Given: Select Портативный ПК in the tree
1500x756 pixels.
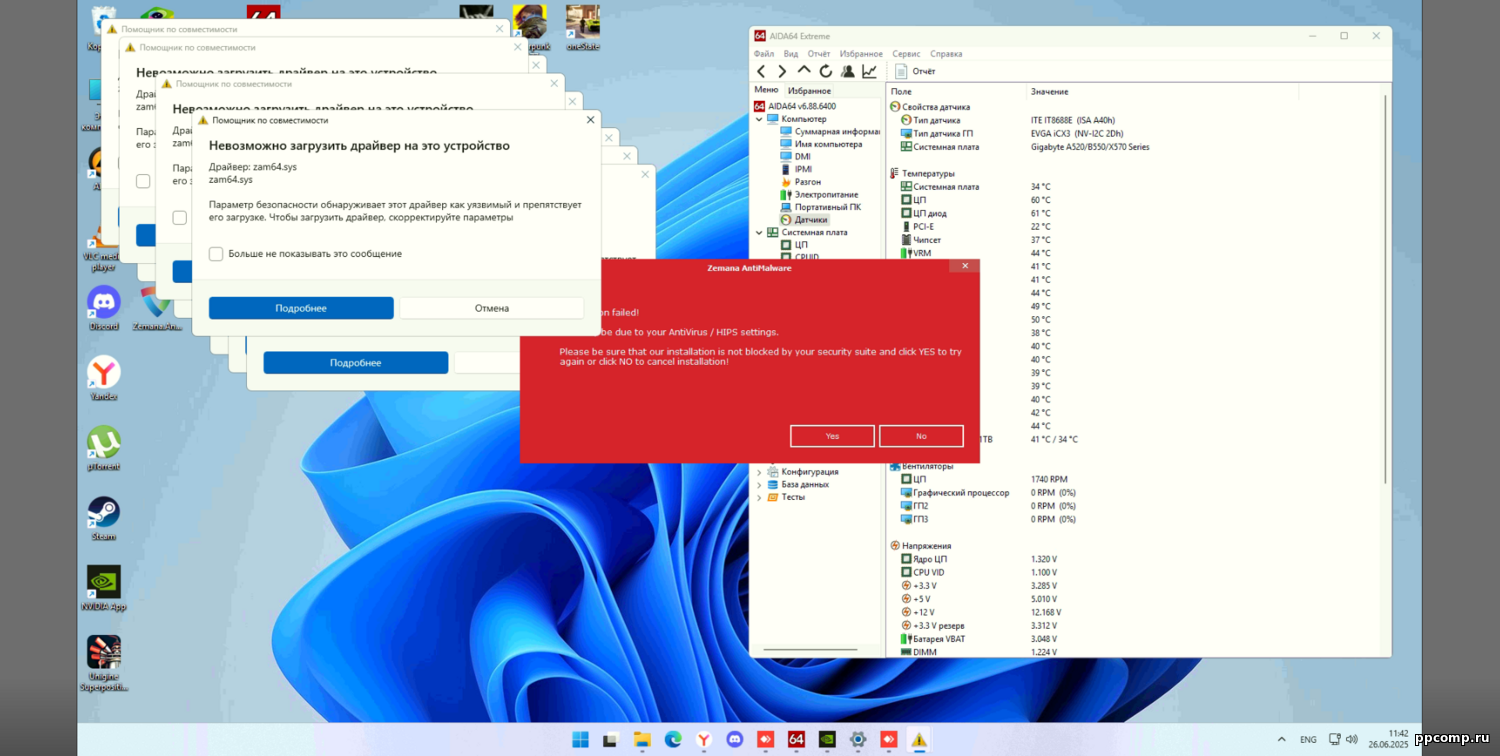Looking at the screenshot, I should 820,207.
